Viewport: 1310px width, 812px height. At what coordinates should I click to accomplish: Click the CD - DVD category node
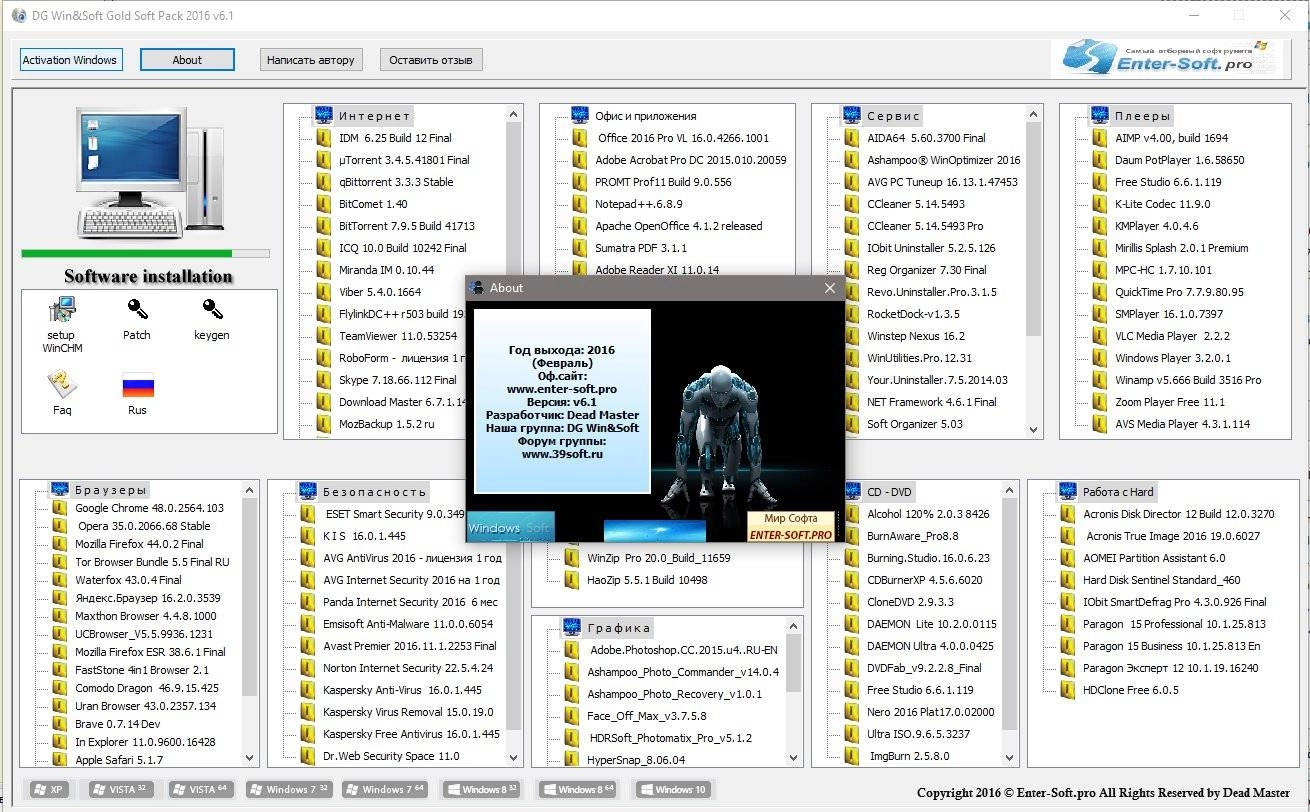(x=889, y=491)
